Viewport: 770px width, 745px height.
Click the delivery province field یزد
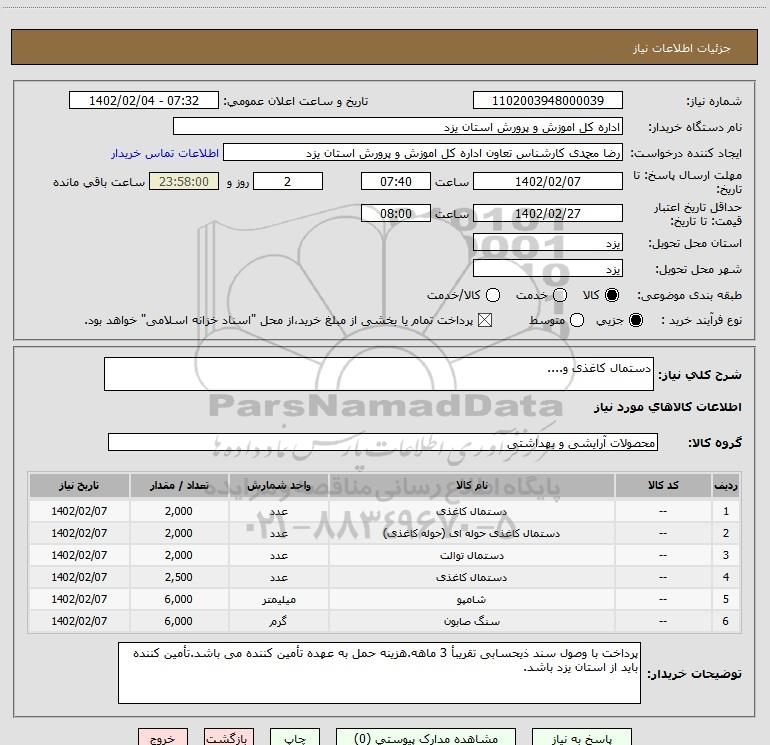(x=548, y=243)
